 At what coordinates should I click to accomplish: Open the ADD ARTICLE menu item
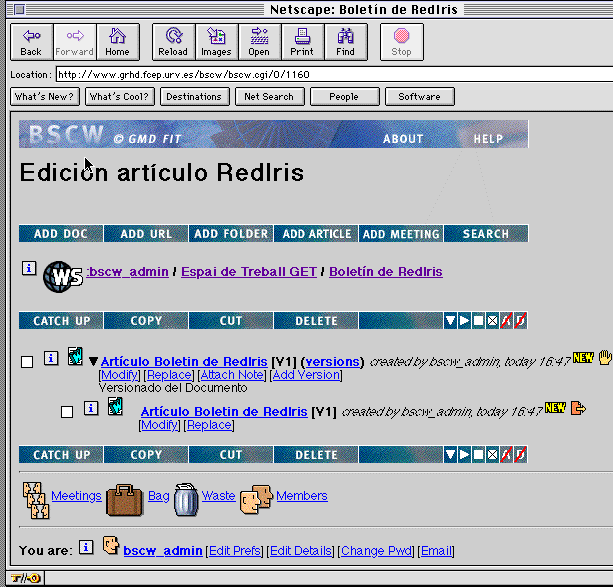(x=316, y=234)
